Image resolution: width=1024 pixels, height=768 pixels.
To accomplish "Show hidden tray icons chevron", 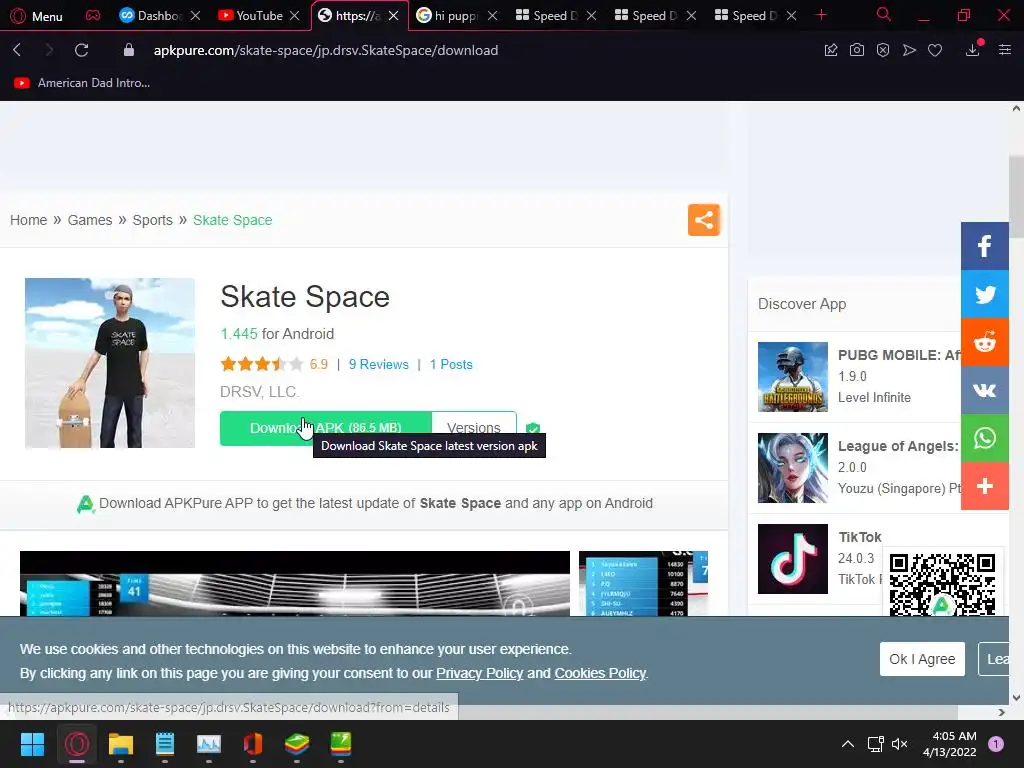I will point(848,744).
